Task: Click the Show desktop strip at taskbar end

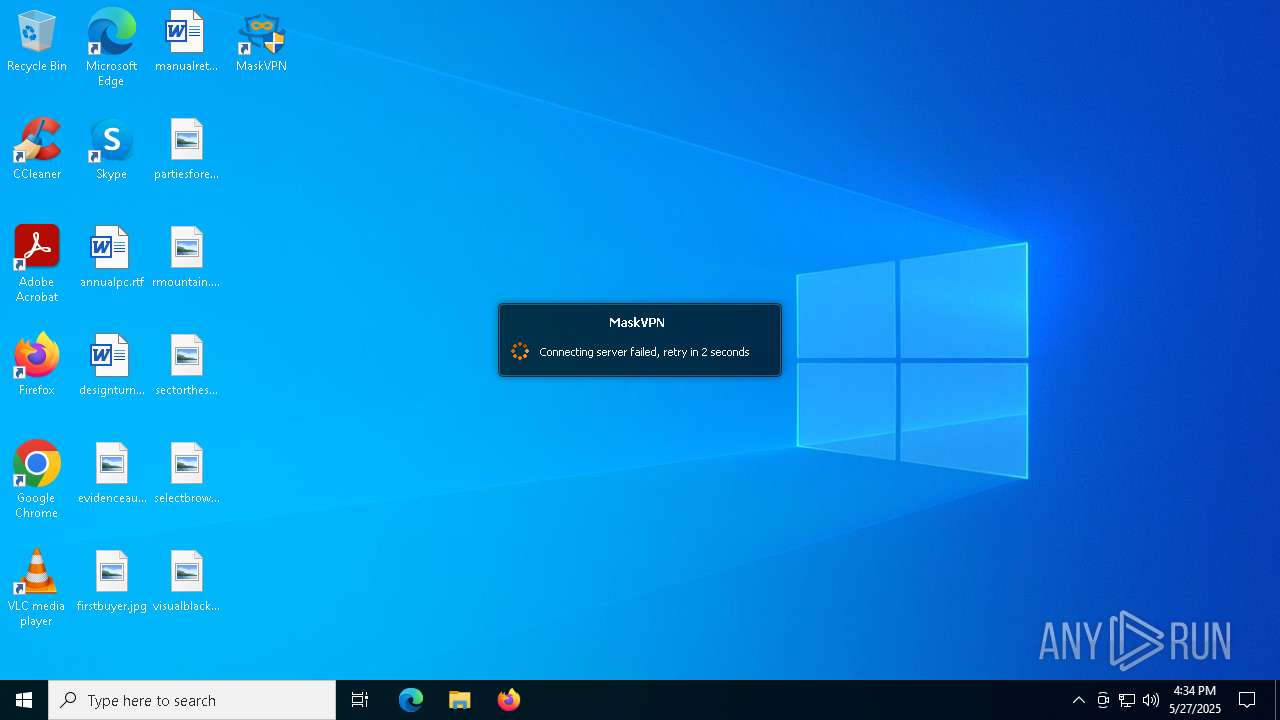Action: [x=1277, y=700]
